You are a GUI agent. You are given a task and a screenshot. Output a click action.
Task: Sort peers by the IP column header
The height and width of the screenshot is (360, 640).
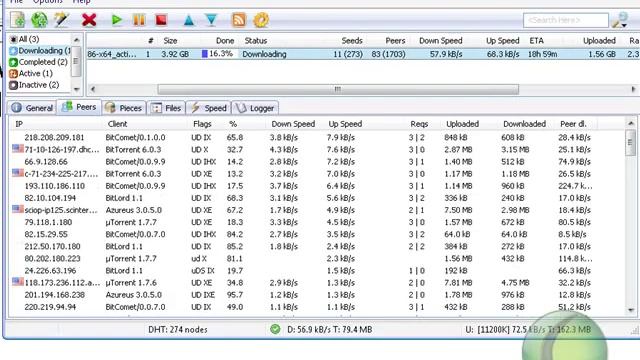coord(19,124)
